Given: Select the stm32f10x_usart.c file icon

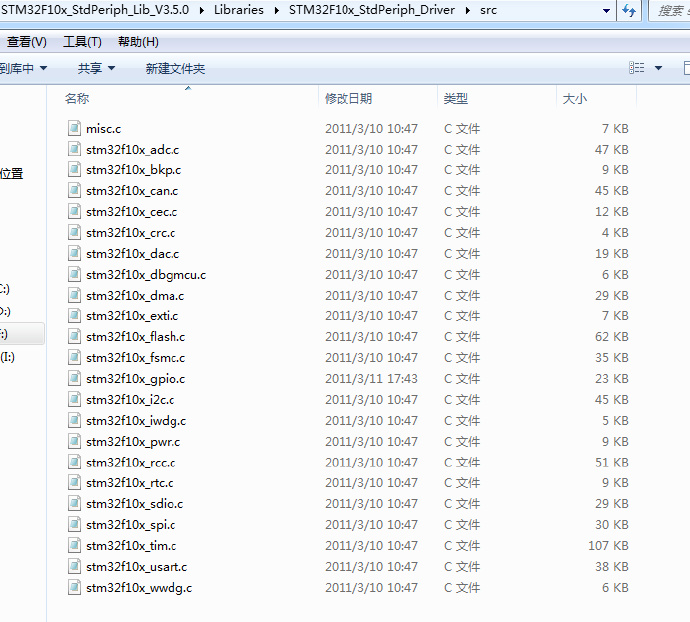Looking at the screenshot, I should (x=74, y=567).
